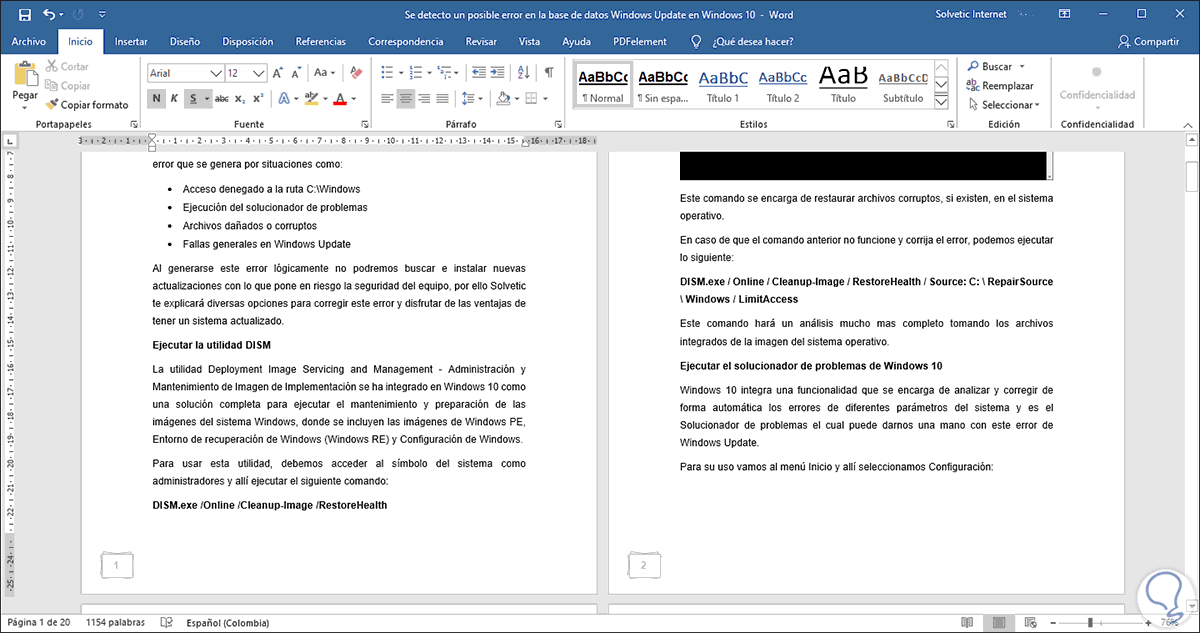1200x633 pixels.
Task: Switch to read mode view in status bar
Action: 966,622
